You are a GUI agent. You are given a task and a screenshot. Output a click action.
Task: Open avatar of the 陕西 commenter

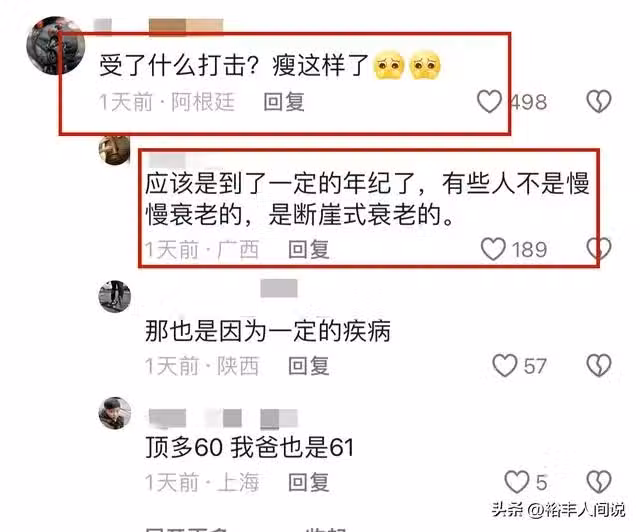coord(115,296)
